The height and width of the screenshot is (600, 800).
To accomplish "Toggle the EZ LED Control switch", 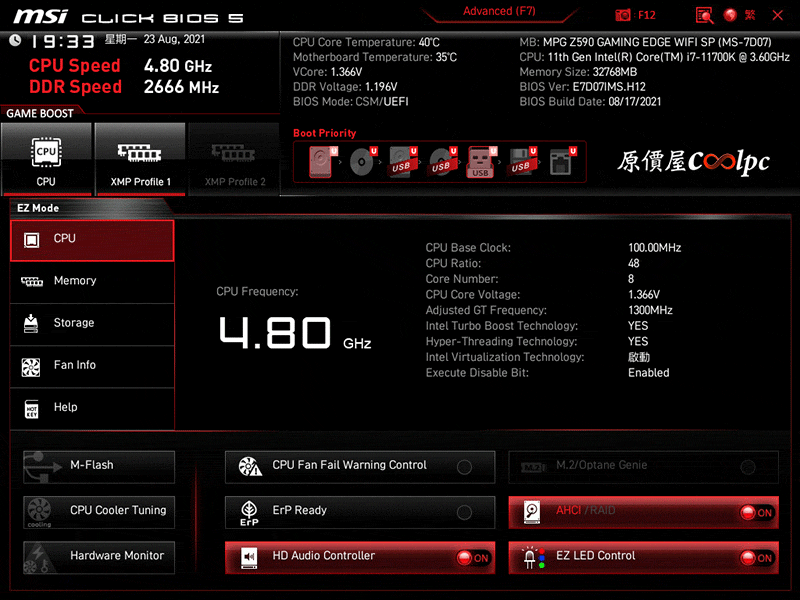I will [x=756, y=558].
